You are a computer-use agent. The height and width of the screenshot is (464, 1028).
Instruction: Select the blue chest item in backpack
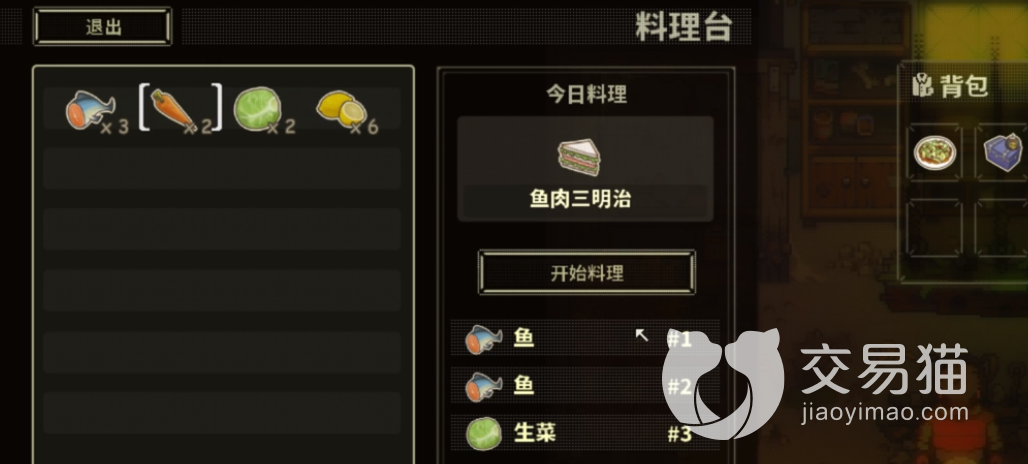[1004, 151]
